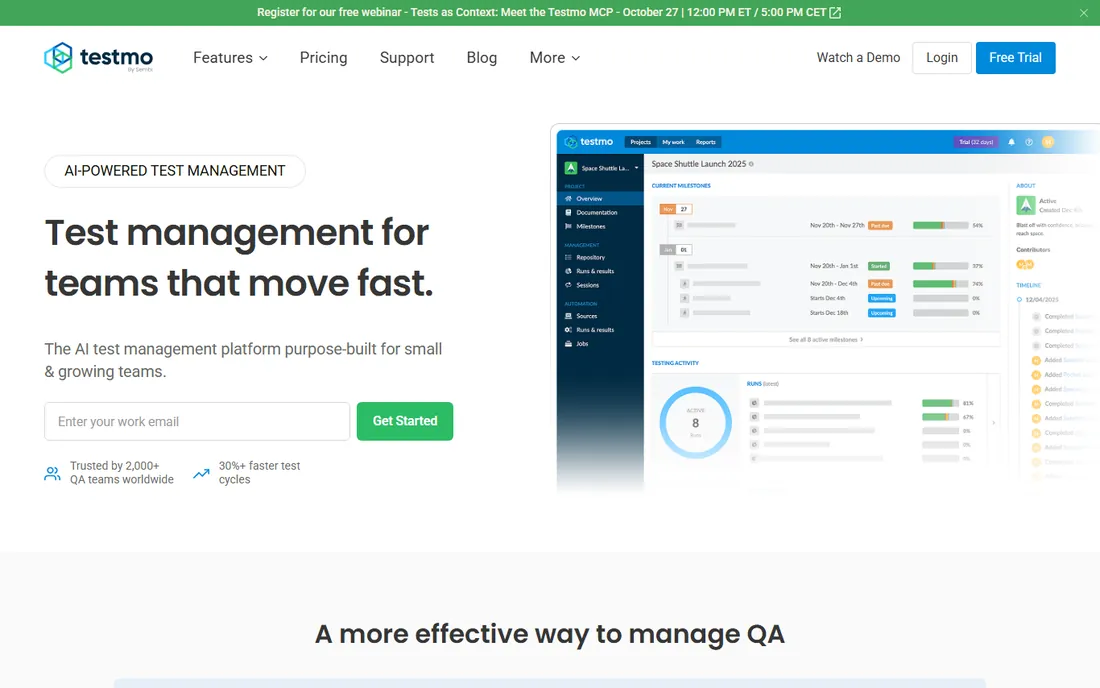The width and height of the screenshot is (1100, 688).
Task: Open Space Shuttle project dropdown in preview
Action: tap(602, 168)
